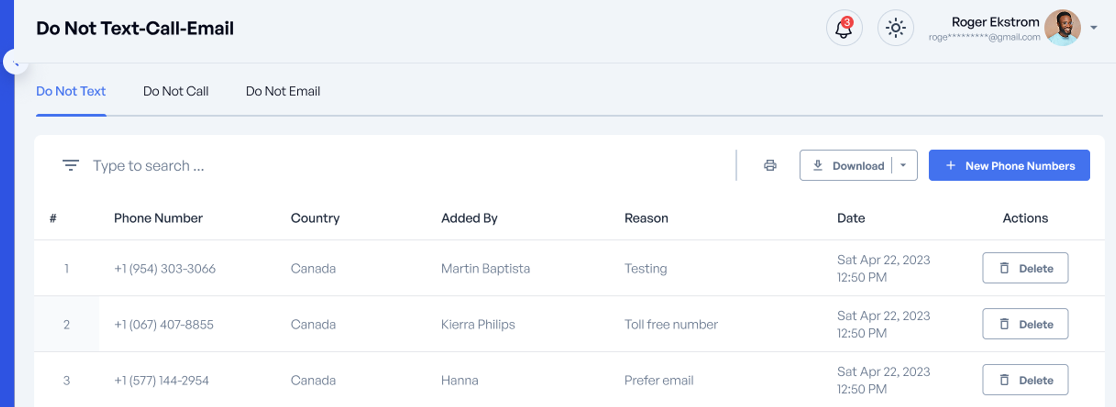
Task: Click the Date column header
Action: coord(851,218)
